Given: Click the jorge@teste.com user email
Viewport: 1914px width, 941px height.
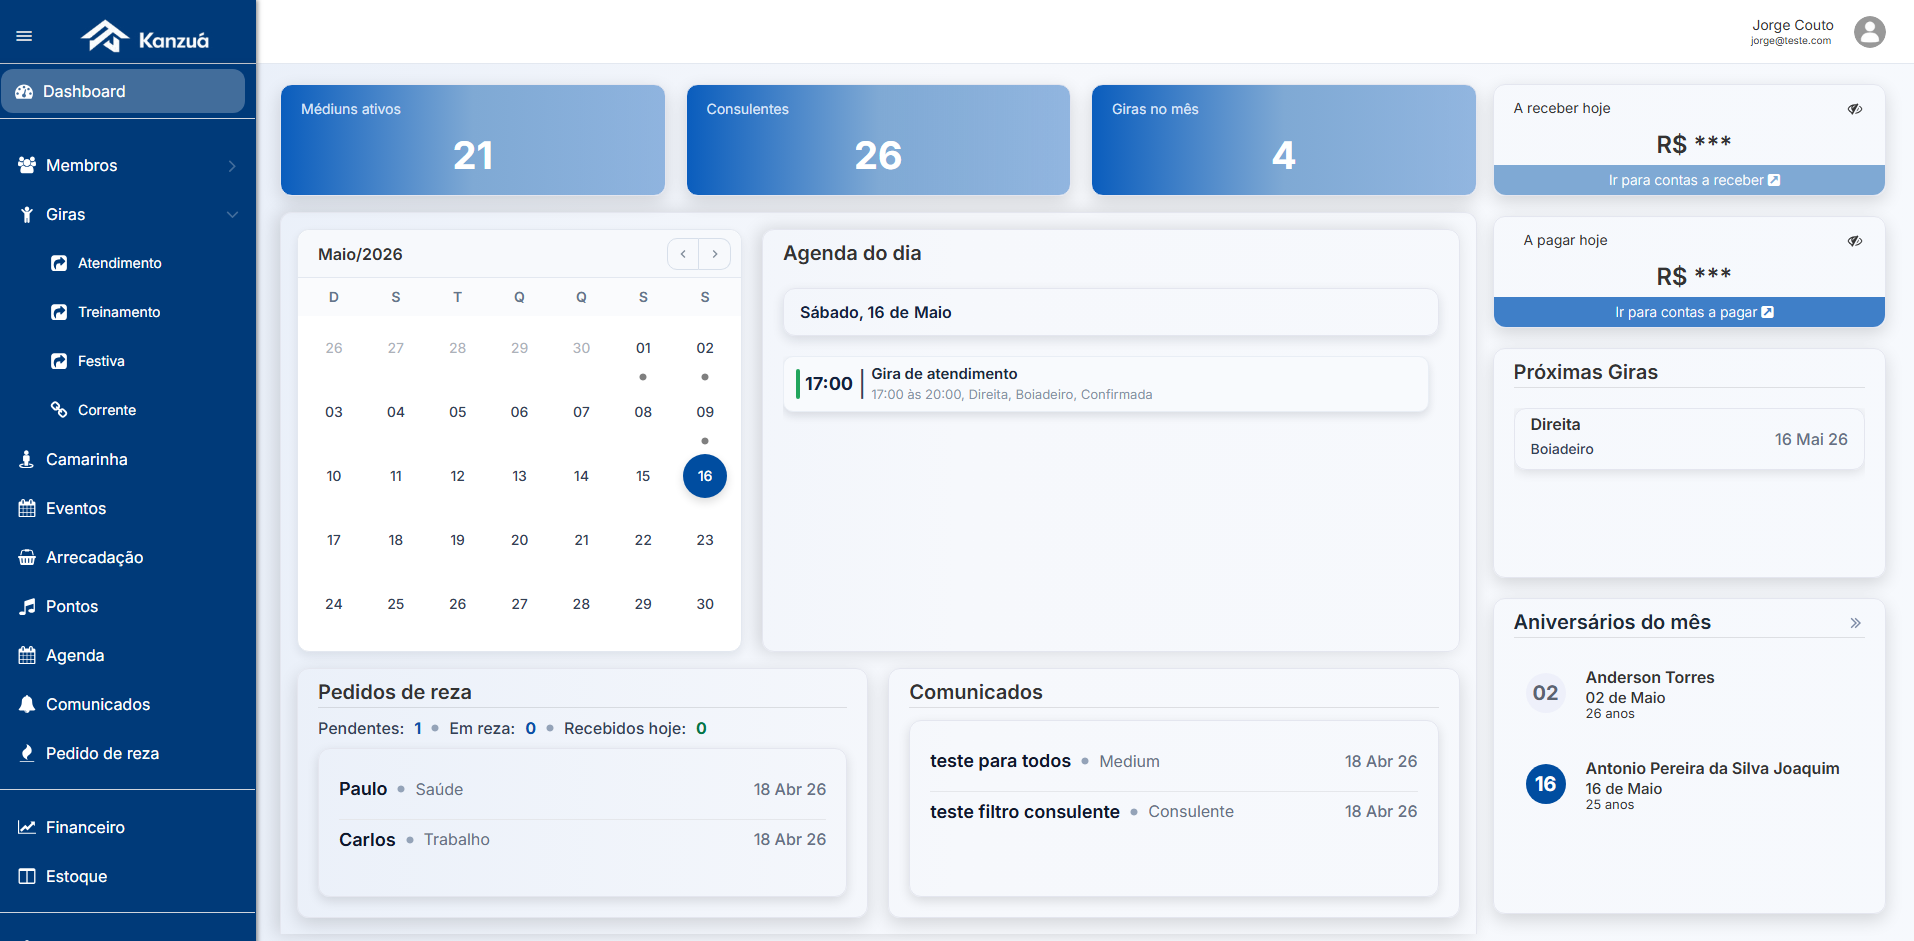Looking at the screenshot, I should 1791,41.
